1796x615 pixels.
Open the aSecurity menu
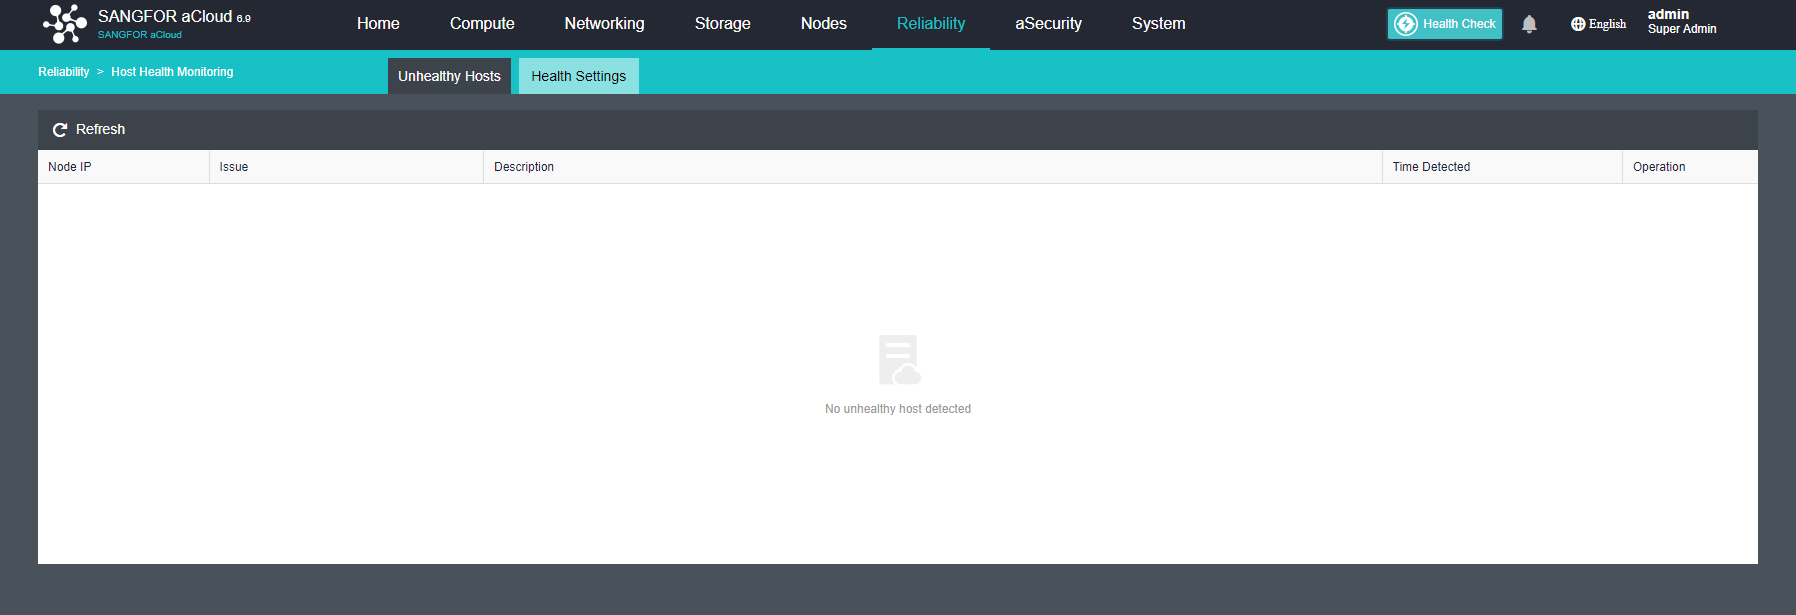tap(1048, 24)
